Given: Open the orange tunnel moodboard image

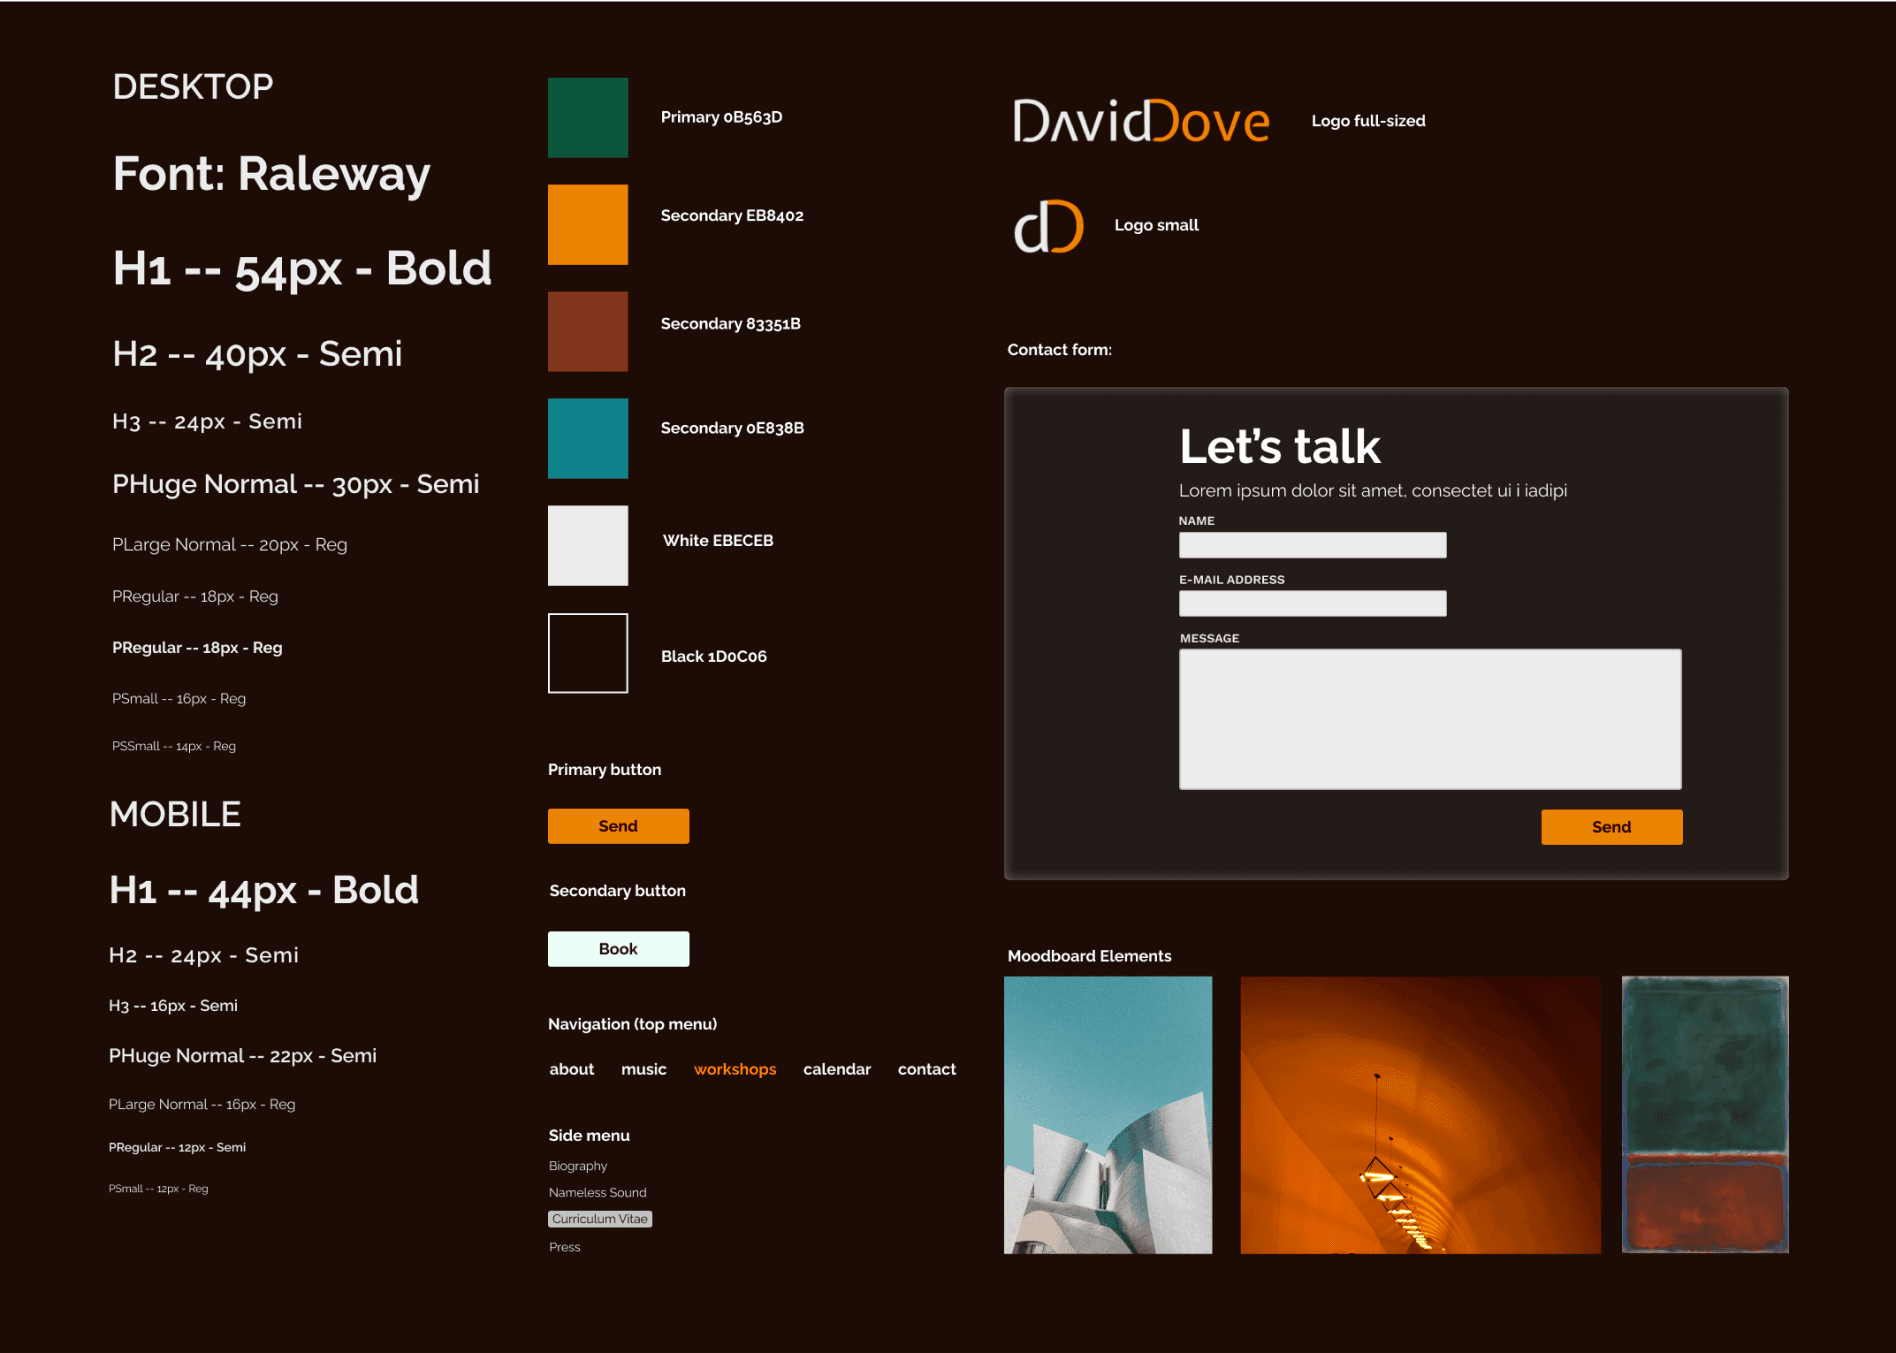Looking at the screenshot, I should point(1420,1115).
